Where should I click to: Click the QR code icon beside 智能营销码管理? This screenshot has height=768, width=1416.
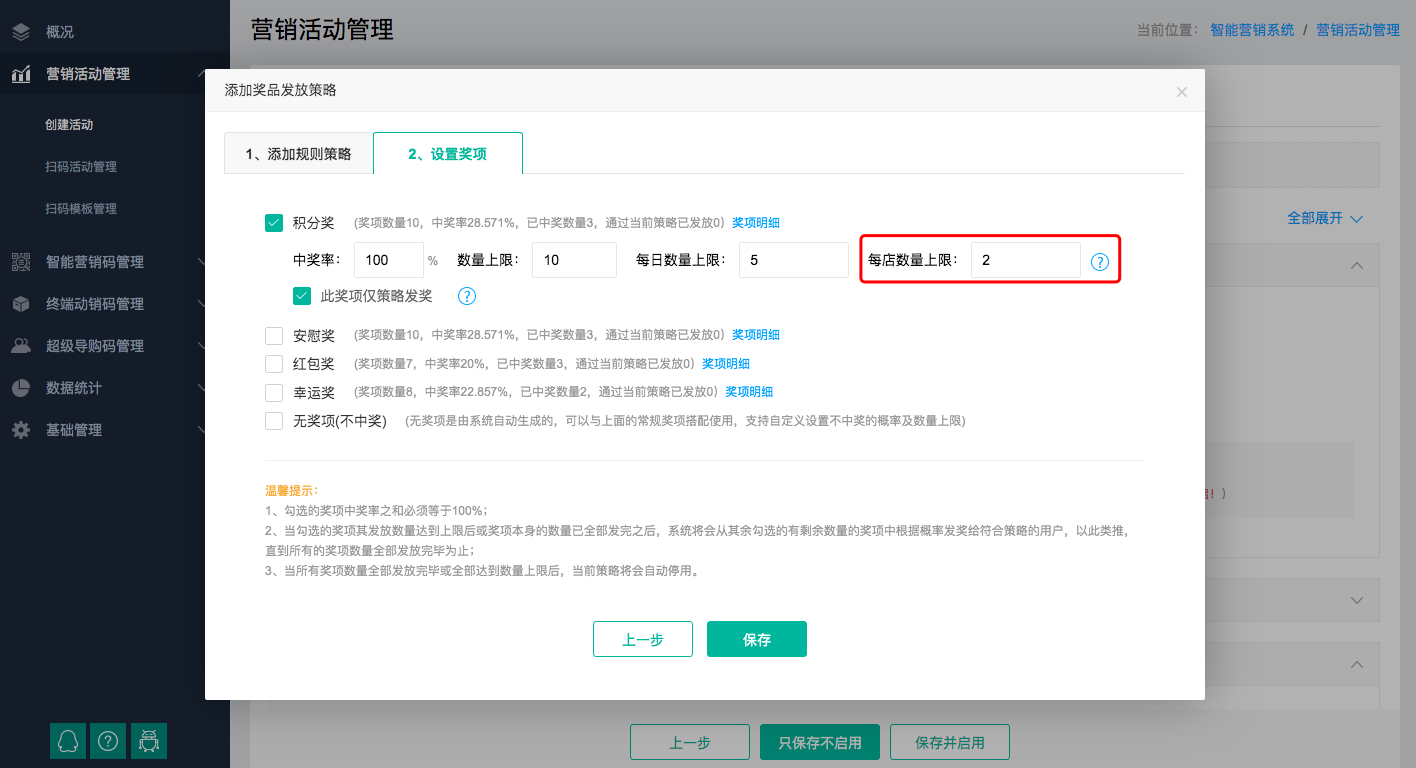point(21,262)
